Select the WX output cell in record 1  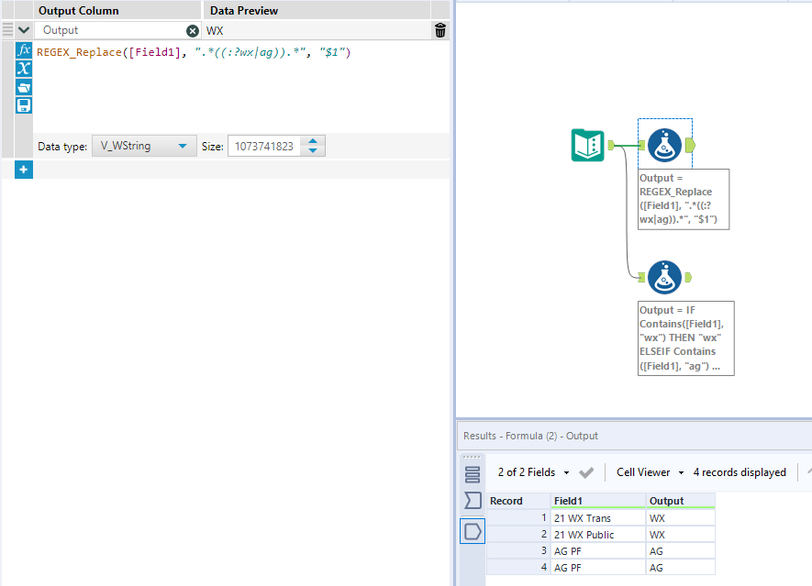[x=680, y=518]
